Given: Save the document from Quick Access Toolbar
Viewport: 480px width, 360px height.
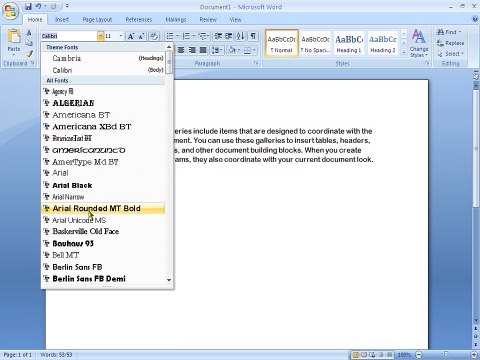Looking at the screenshot, I should [28, 6].
